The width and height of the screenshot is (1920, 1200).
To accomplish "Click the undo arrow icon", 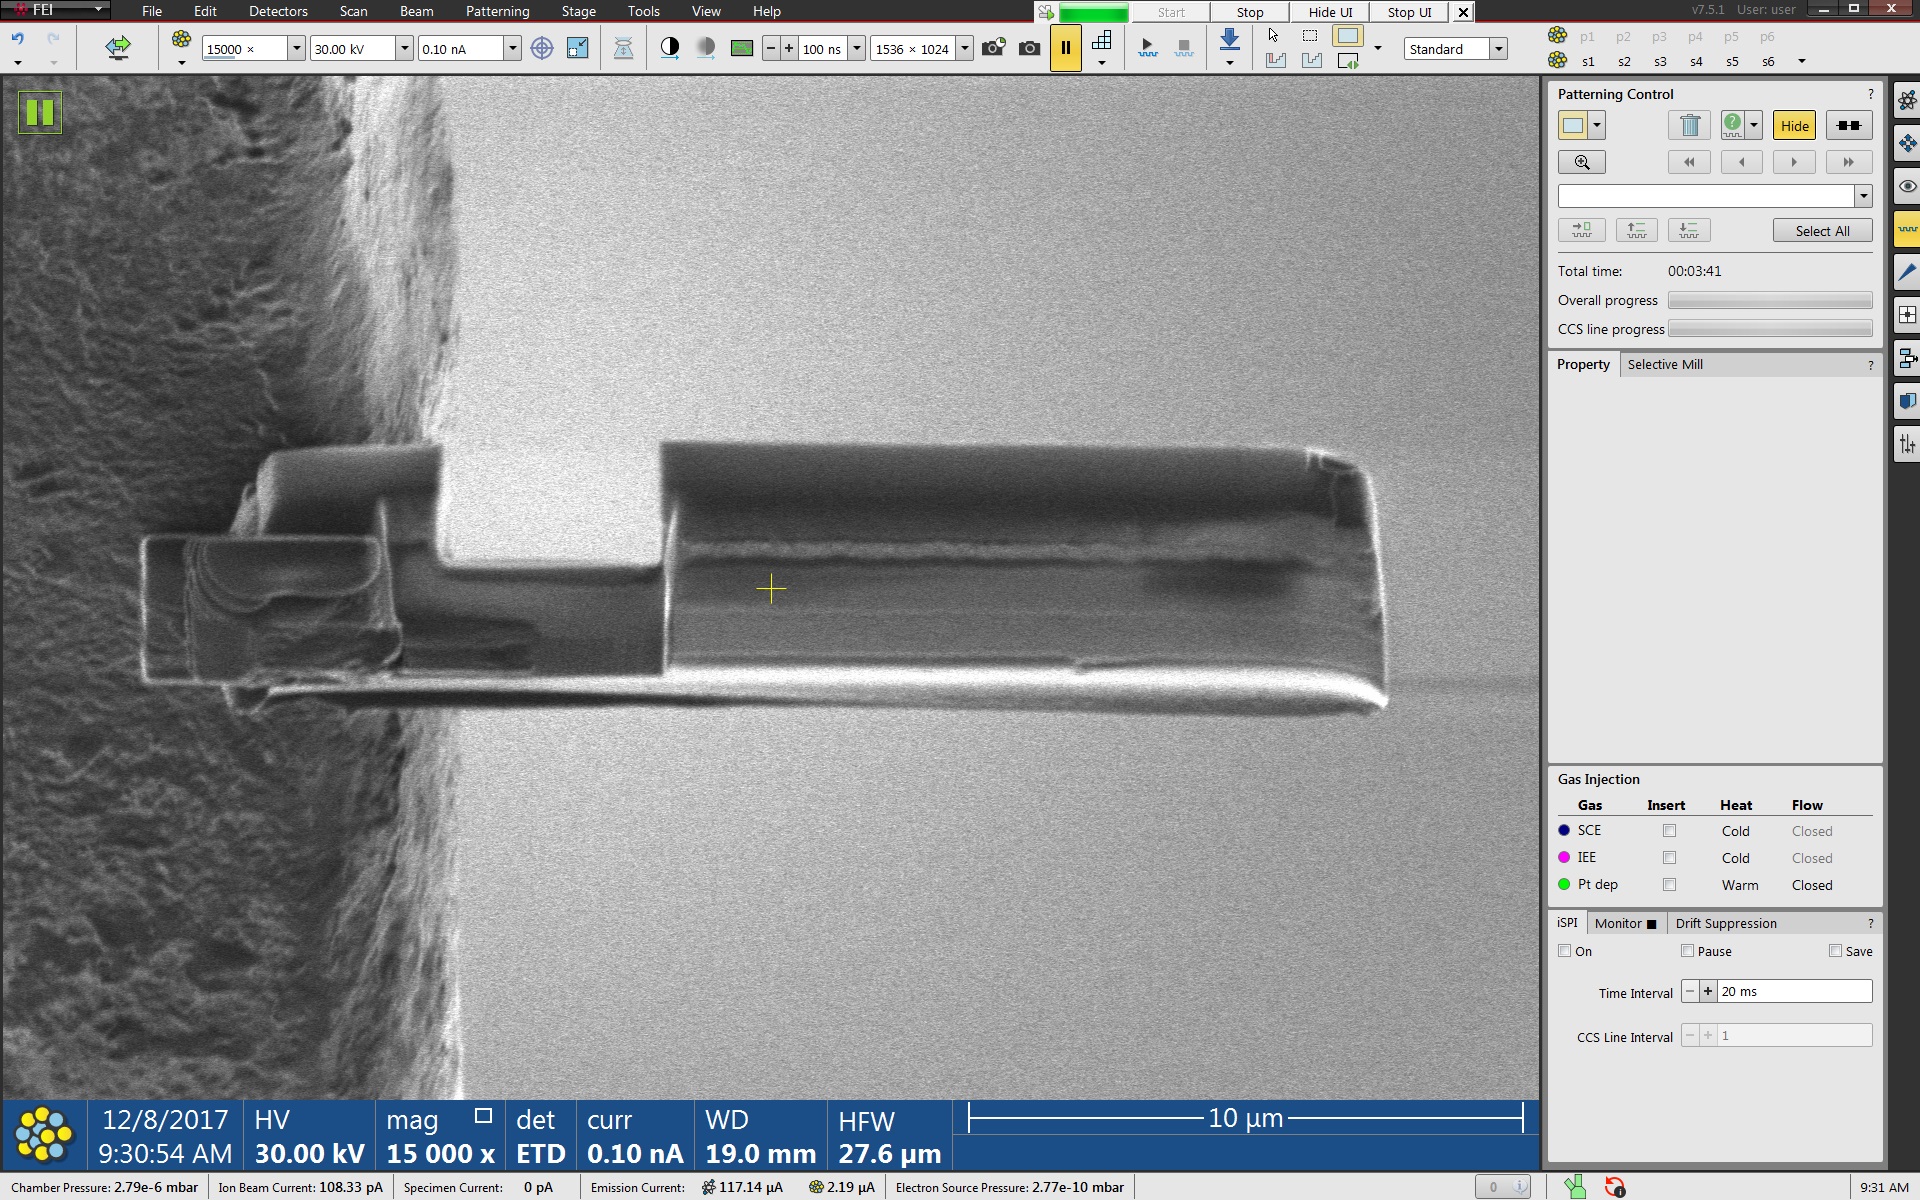I will point(18,39).
